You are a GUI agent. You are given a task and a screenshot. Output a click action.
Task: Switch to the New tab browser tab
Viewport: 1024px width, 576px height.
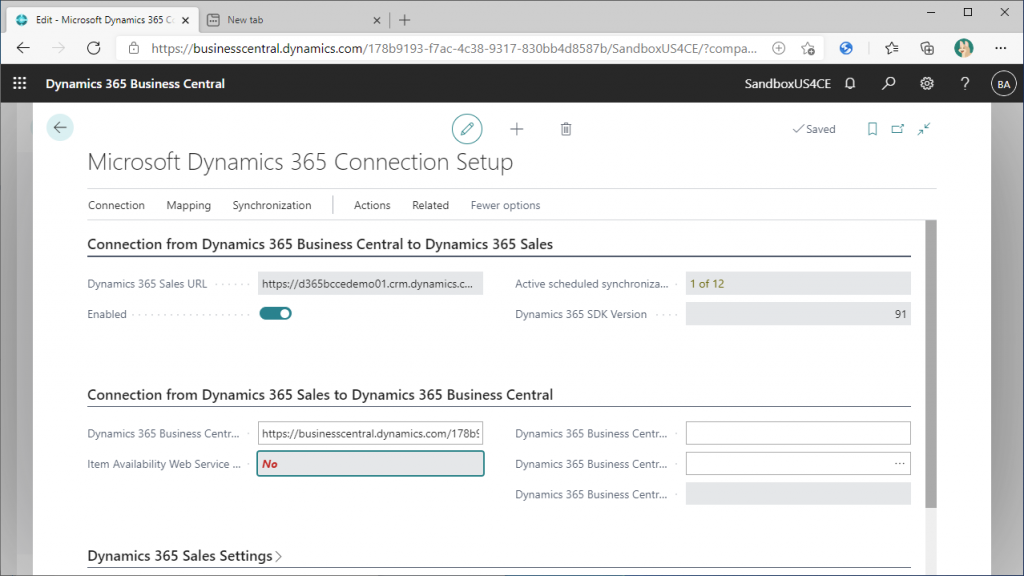pos(293,20)
